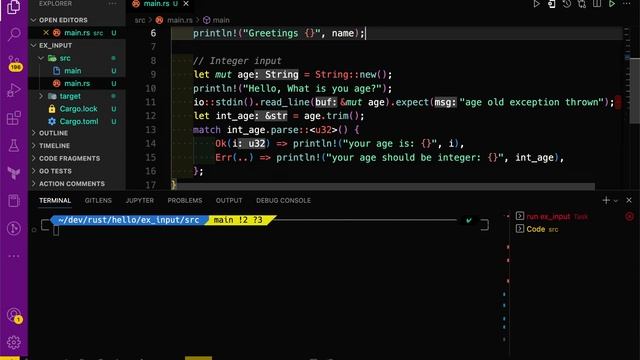
Task: Open the Extensions view
Action: [14, 118]
